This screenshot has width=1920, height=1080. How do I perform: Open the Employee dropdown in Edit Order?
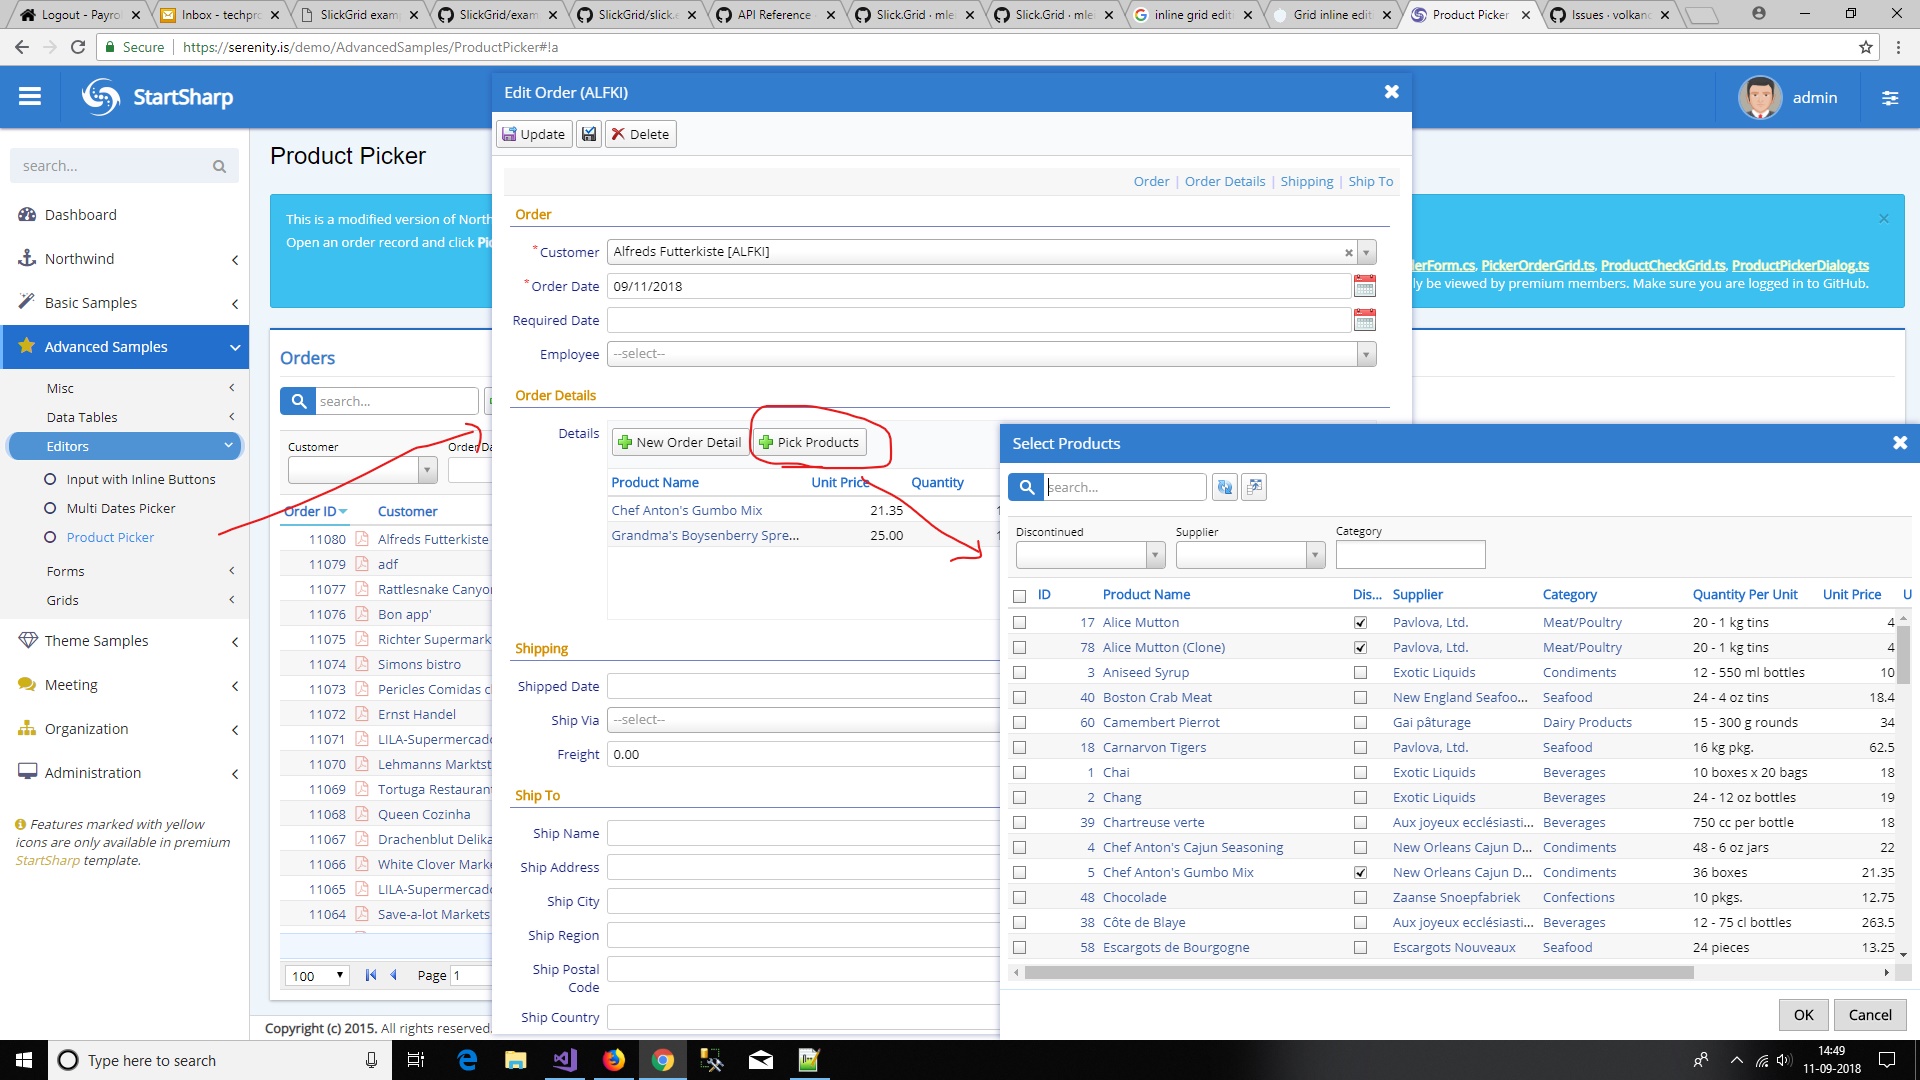(1366, 353)
